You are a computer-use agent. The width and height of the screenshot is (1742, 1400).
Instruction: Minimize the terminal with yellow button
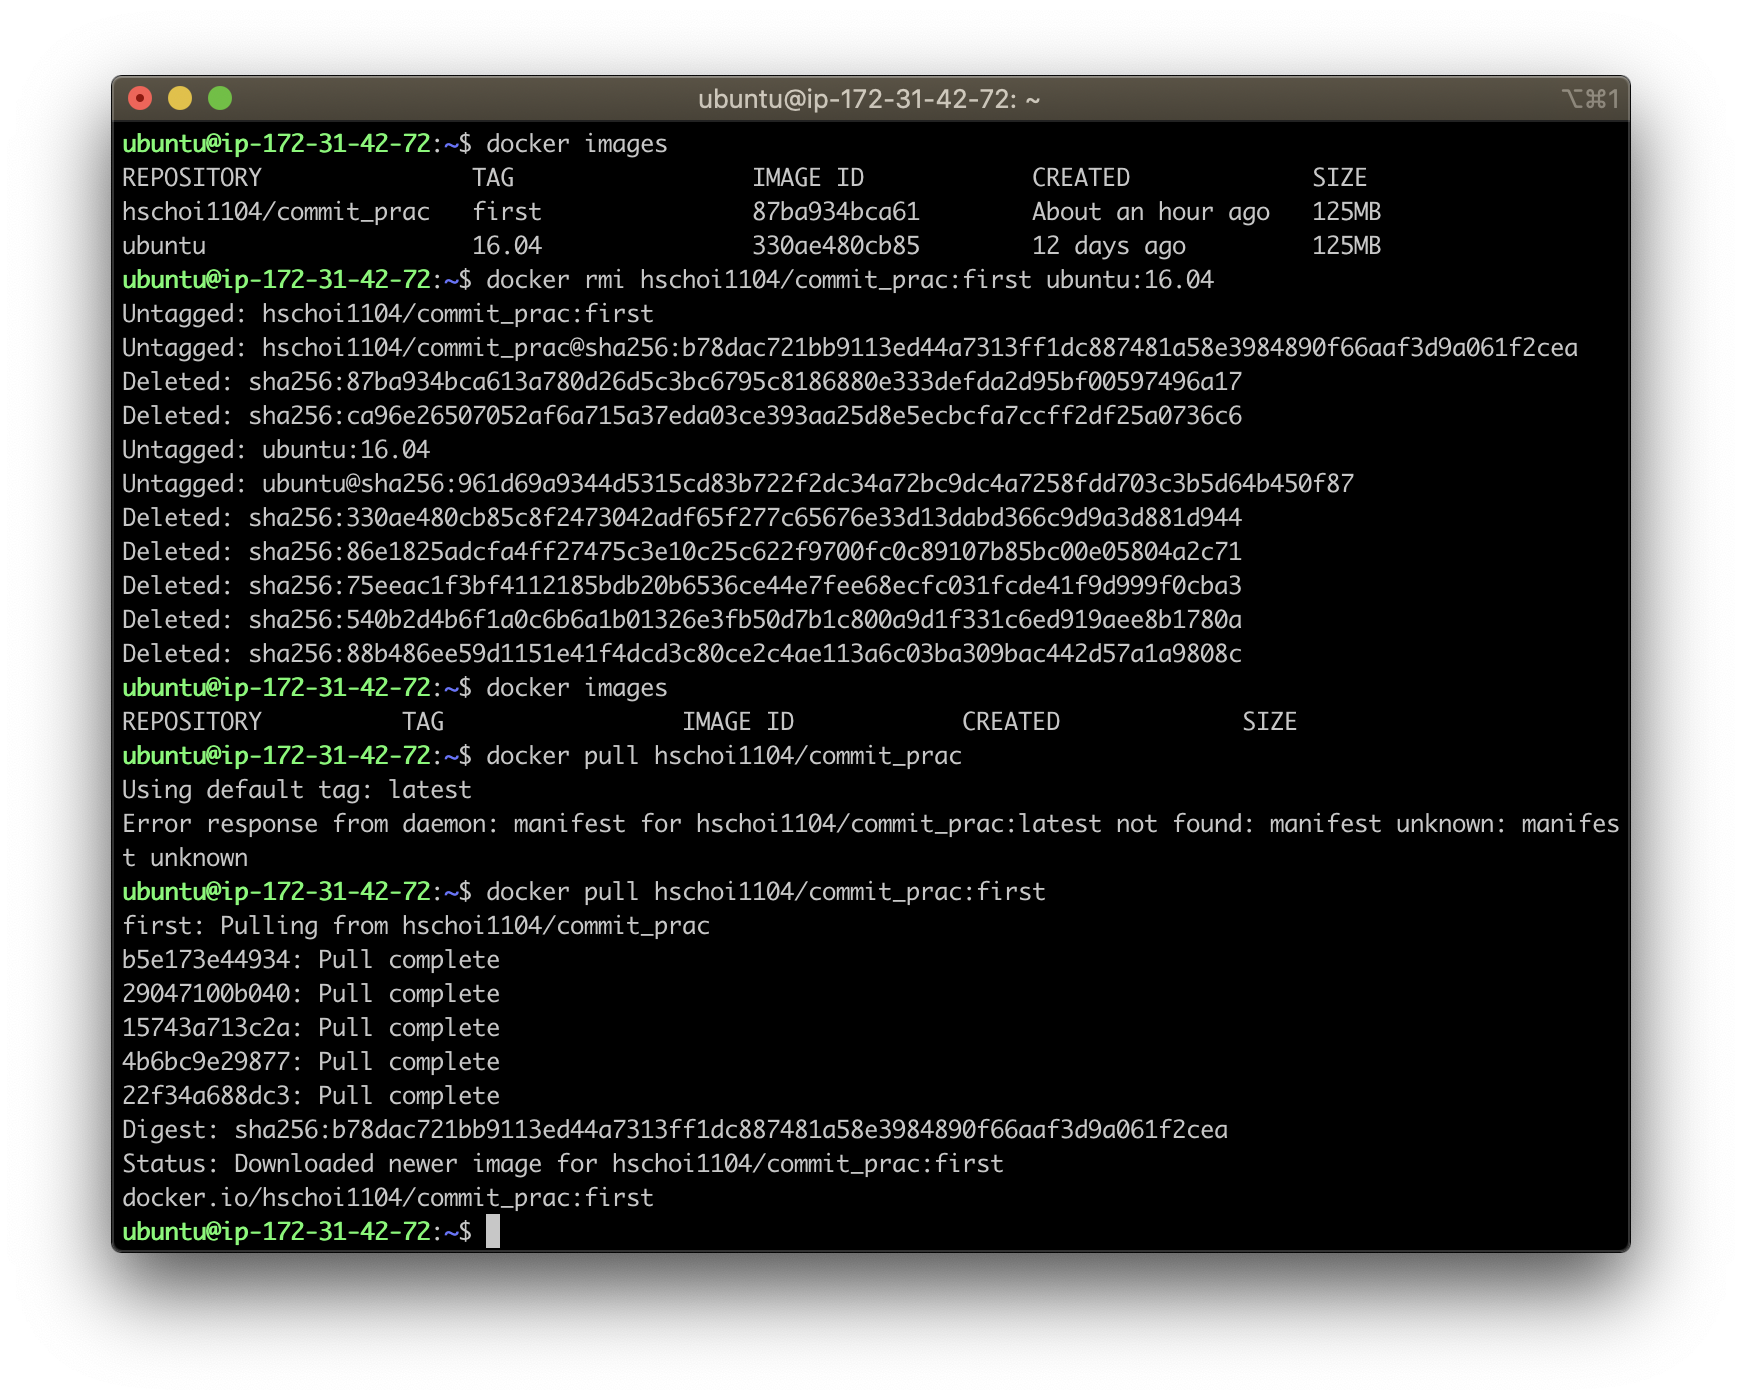[x=180, y=98]
